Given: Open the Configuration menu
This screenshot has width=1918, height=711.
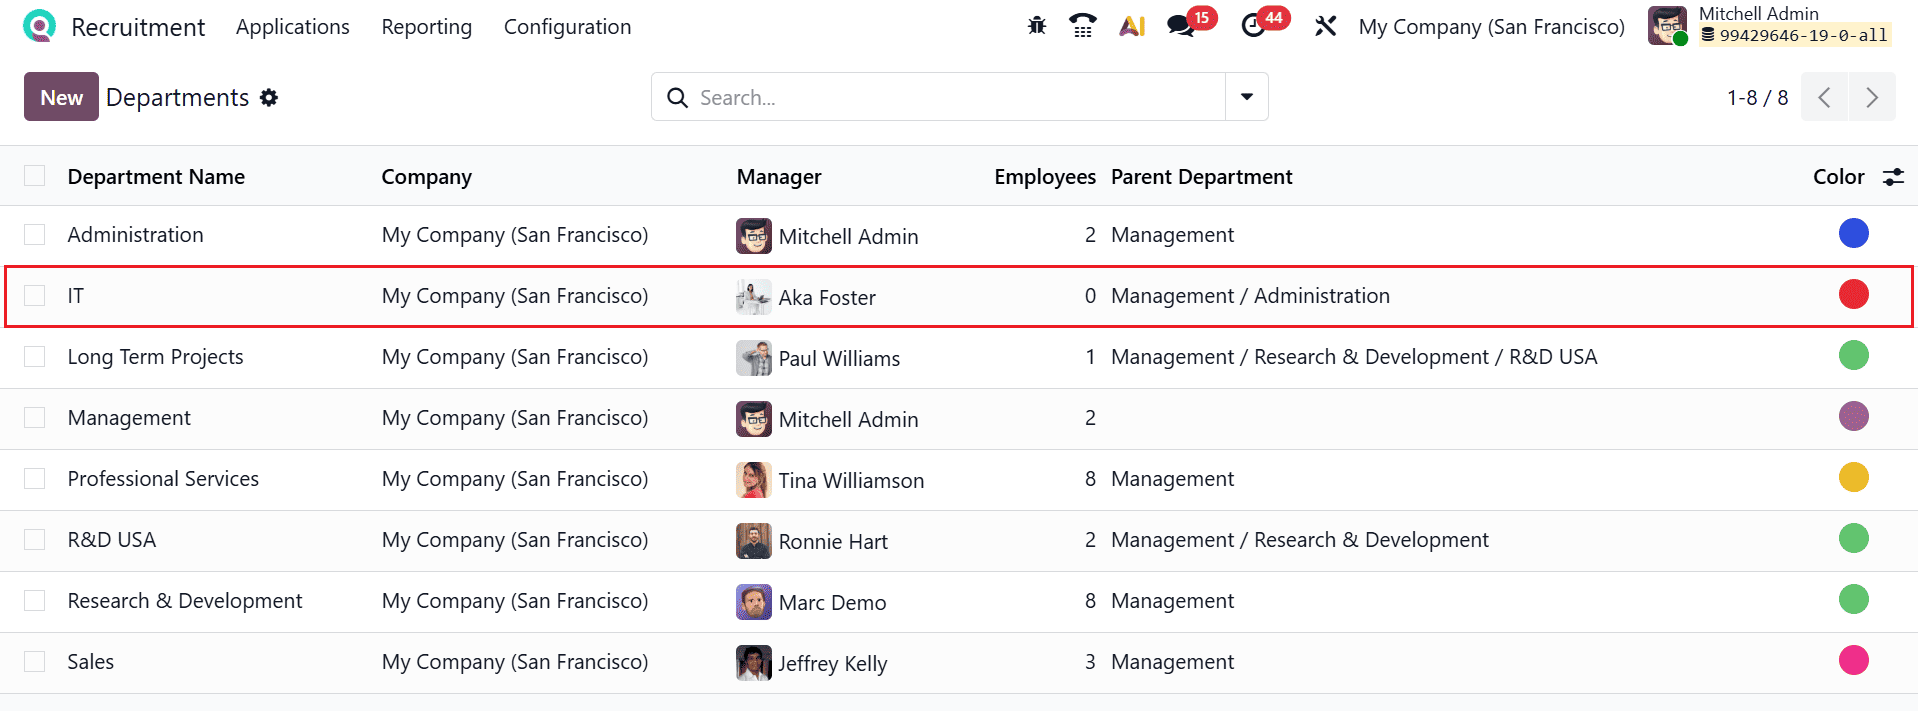Looking at the screenshot, I should (x=567, y=27).
